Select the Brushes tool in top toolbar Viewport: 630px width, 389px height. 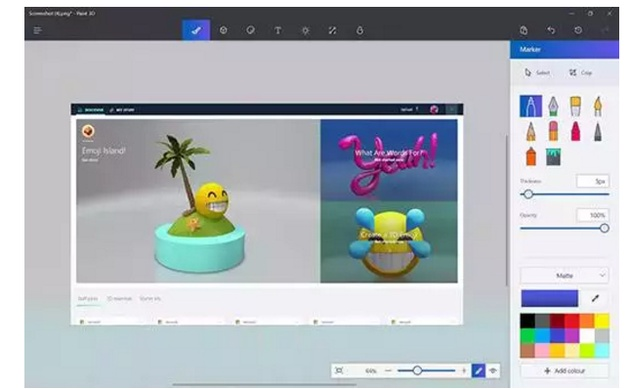(x=196, y=30)
